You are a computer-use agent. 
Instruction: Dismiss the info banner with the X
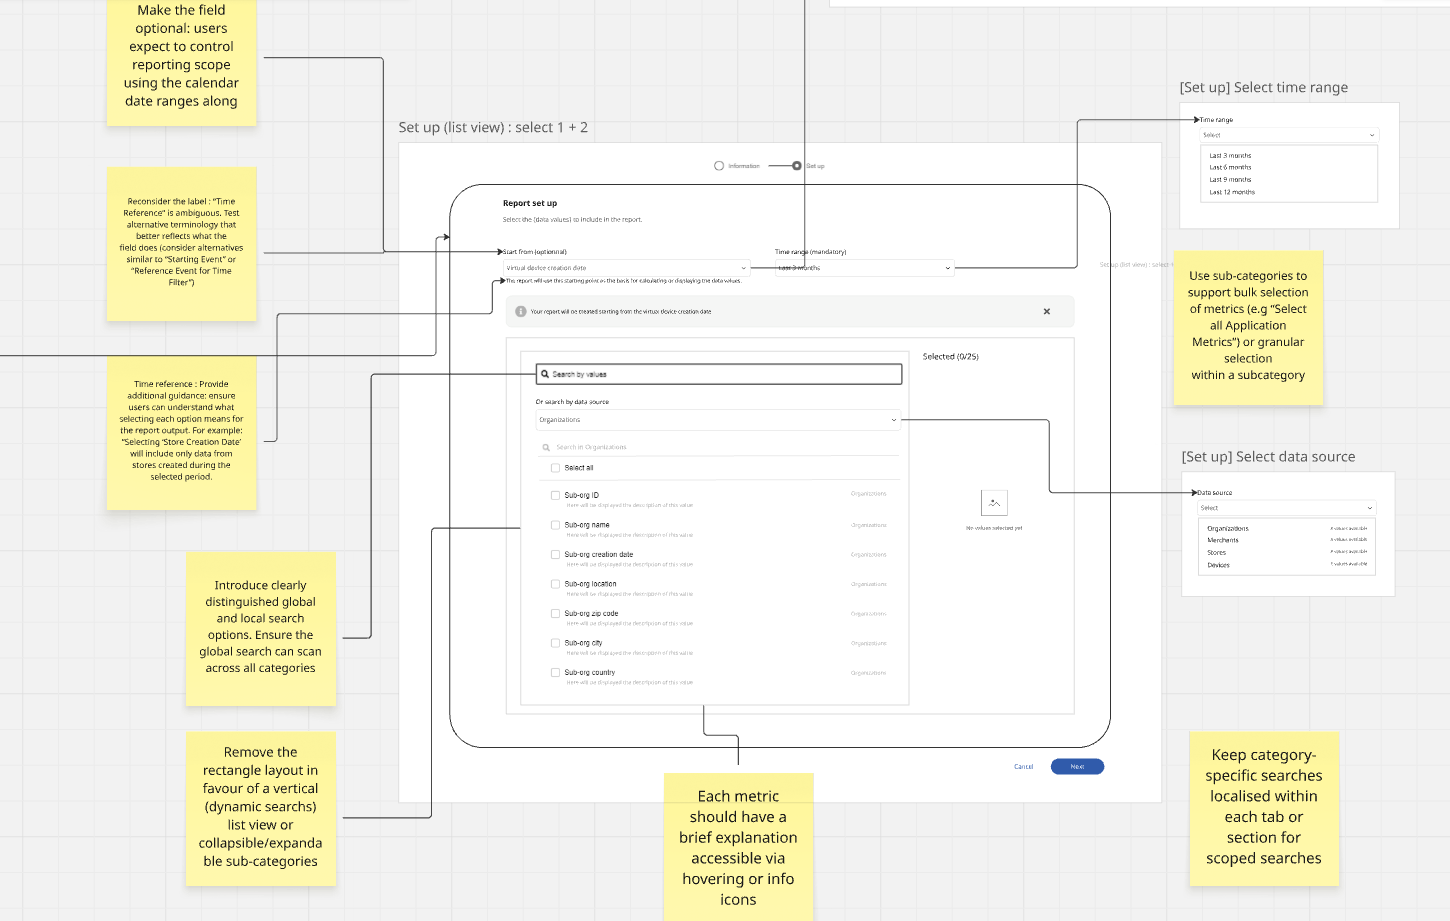1047,311
